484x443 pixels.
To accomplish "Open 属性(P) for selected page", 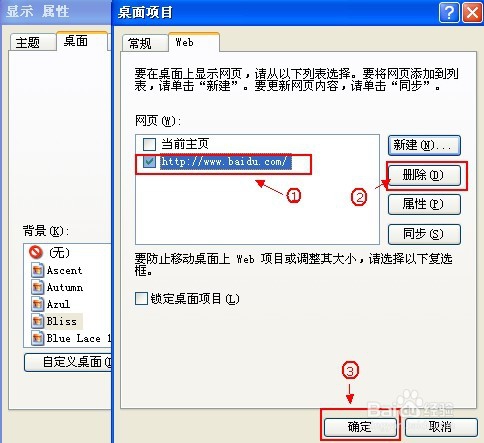I will [x=424, y=204].
